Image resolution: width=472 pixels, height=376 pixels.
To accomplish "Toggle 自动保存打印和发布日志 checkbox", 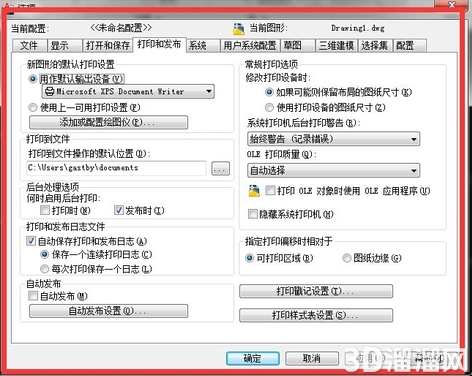I will tap(31, 241).
